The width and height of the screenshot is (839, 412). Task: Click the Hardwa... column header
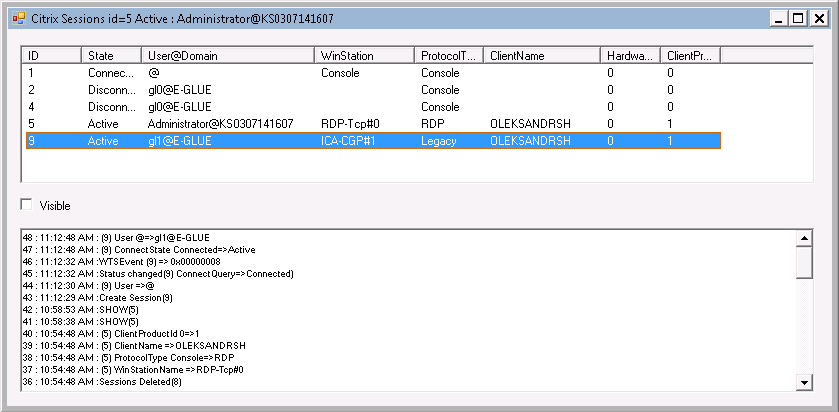[630, 56]
